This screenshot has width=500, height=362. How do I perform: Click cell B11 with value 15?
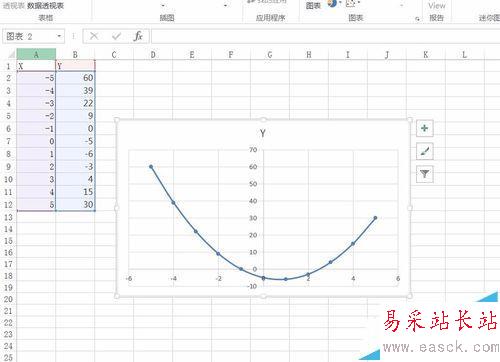[75, 192]
